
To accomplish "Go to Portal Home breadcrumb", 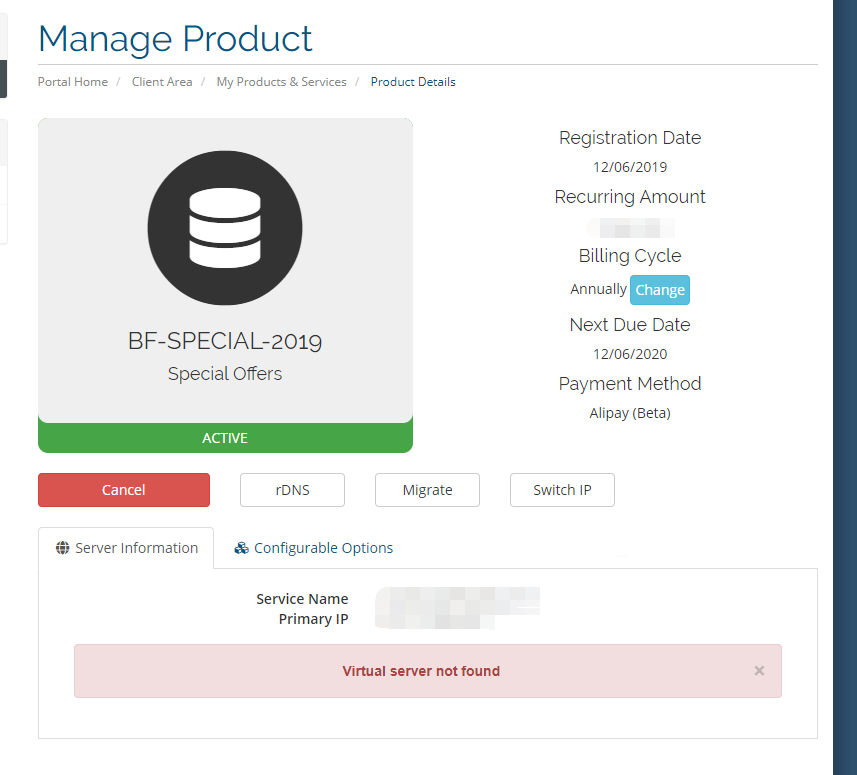I will click(73, 82).
